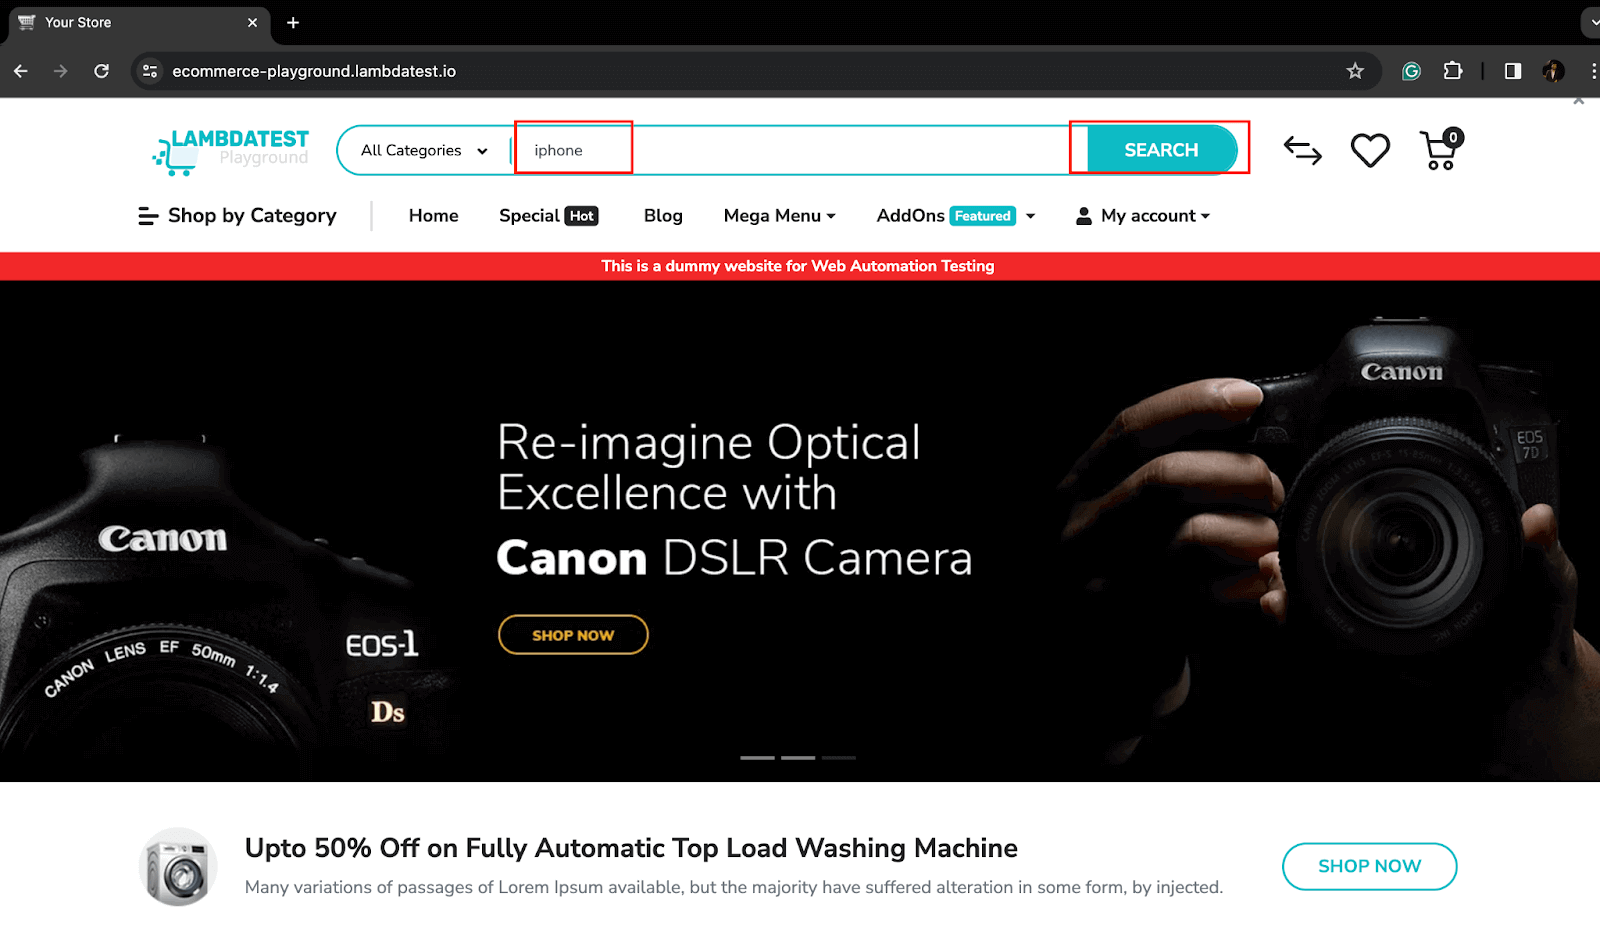Click the teal SEARCH button

[1161, 150]
